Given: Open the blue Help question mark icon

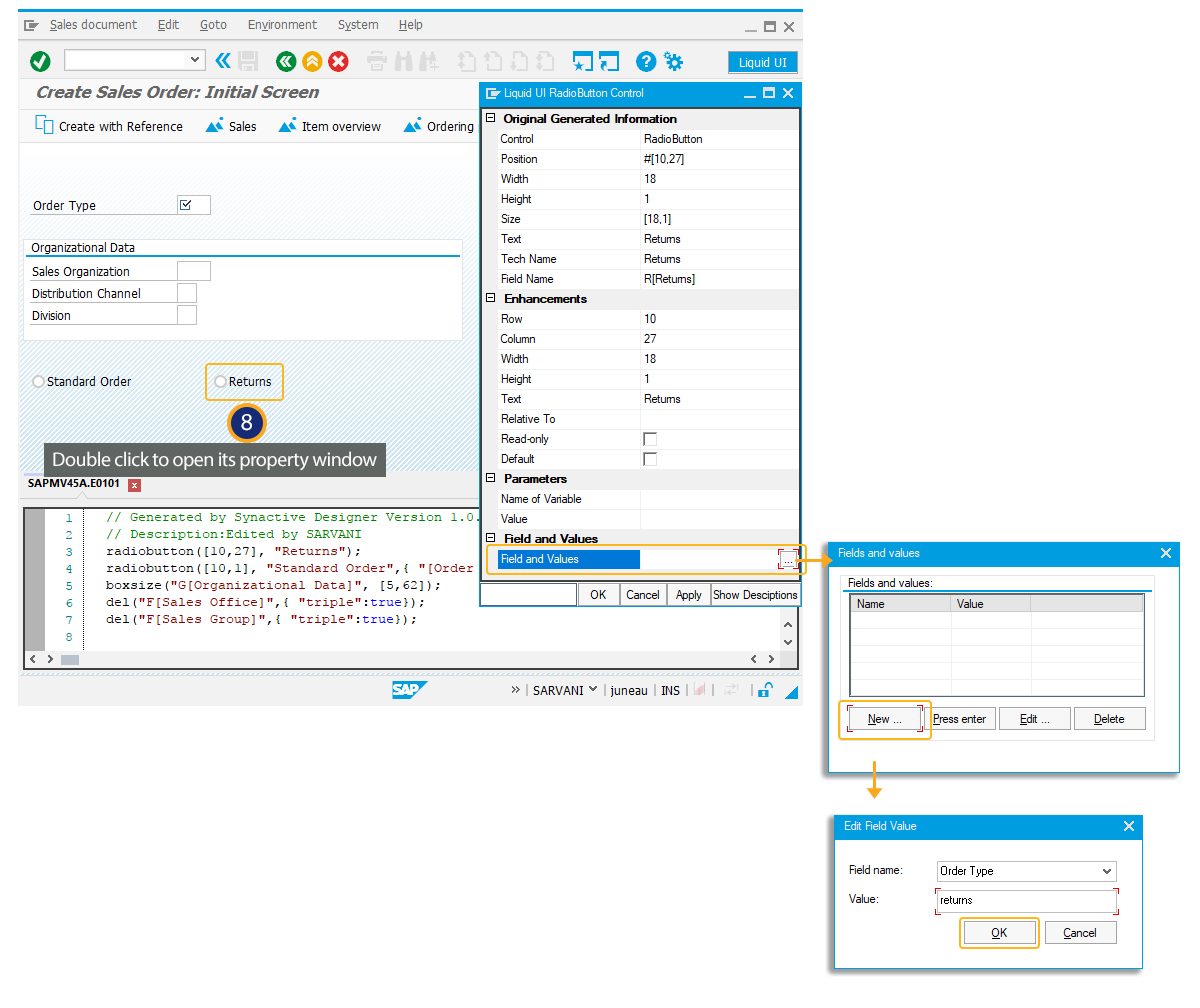Looking at the screenshot, I should point(647,62).
